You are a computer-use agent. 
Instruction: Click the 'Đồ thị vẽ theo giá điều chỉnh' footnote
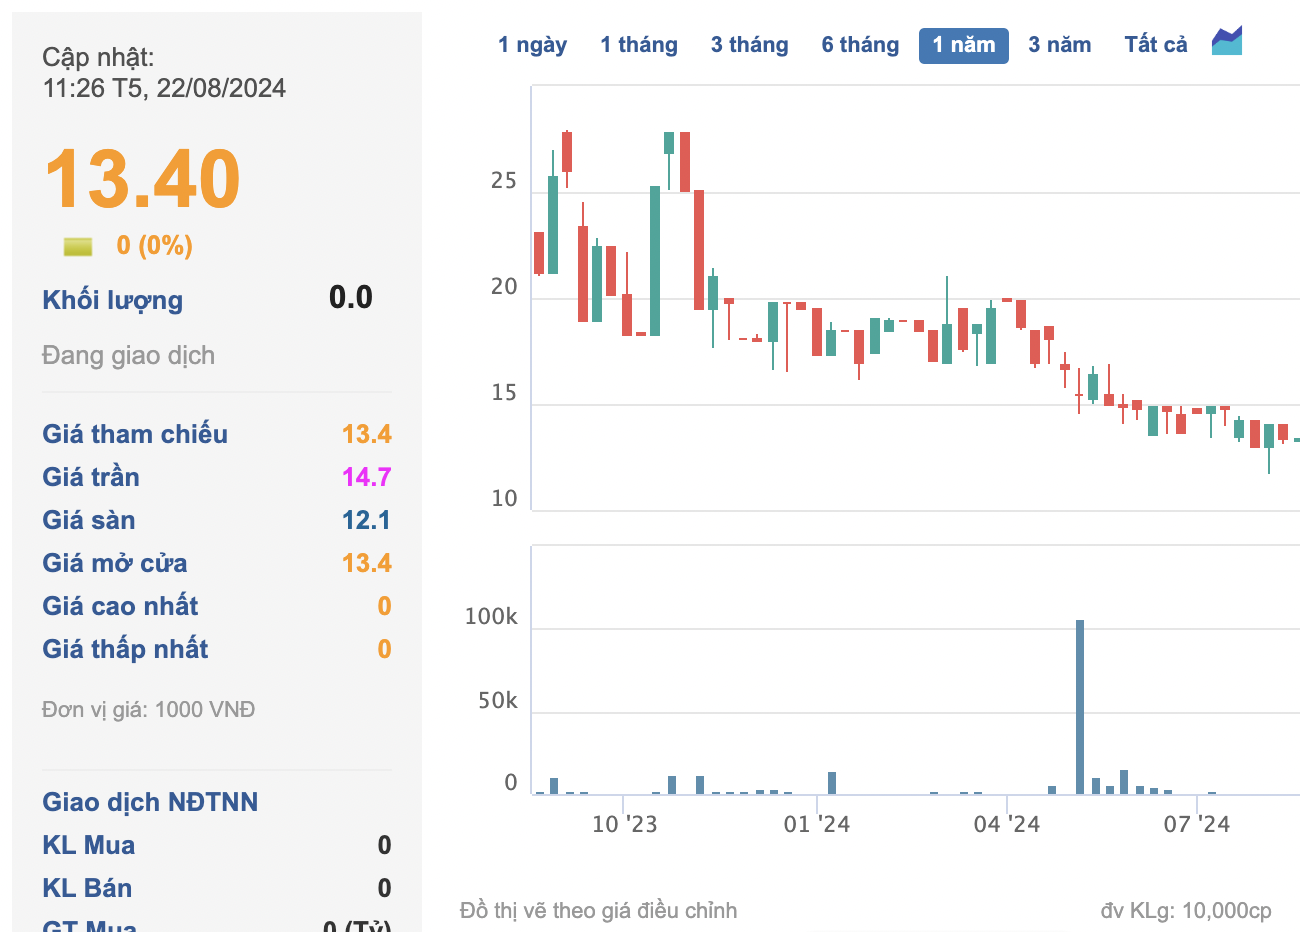coord(598,911)
